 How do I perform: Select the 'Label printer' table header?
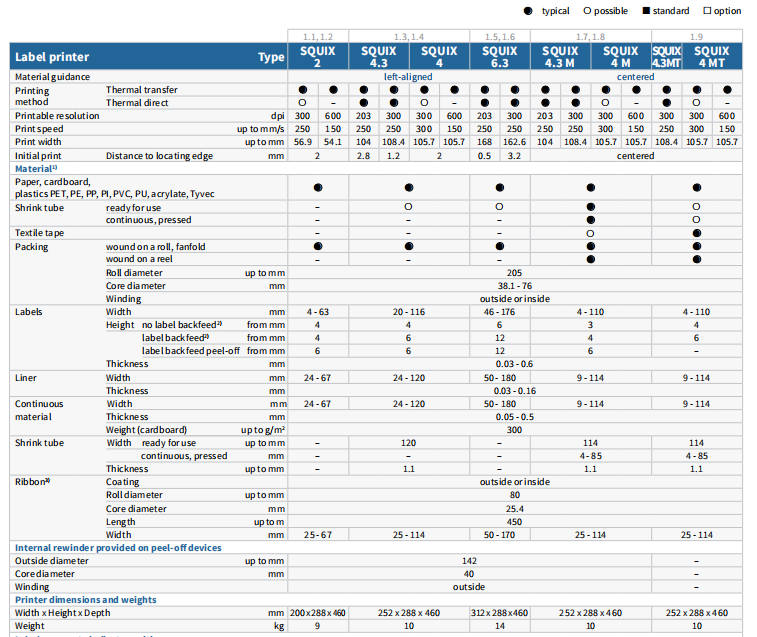coord(52,57)
